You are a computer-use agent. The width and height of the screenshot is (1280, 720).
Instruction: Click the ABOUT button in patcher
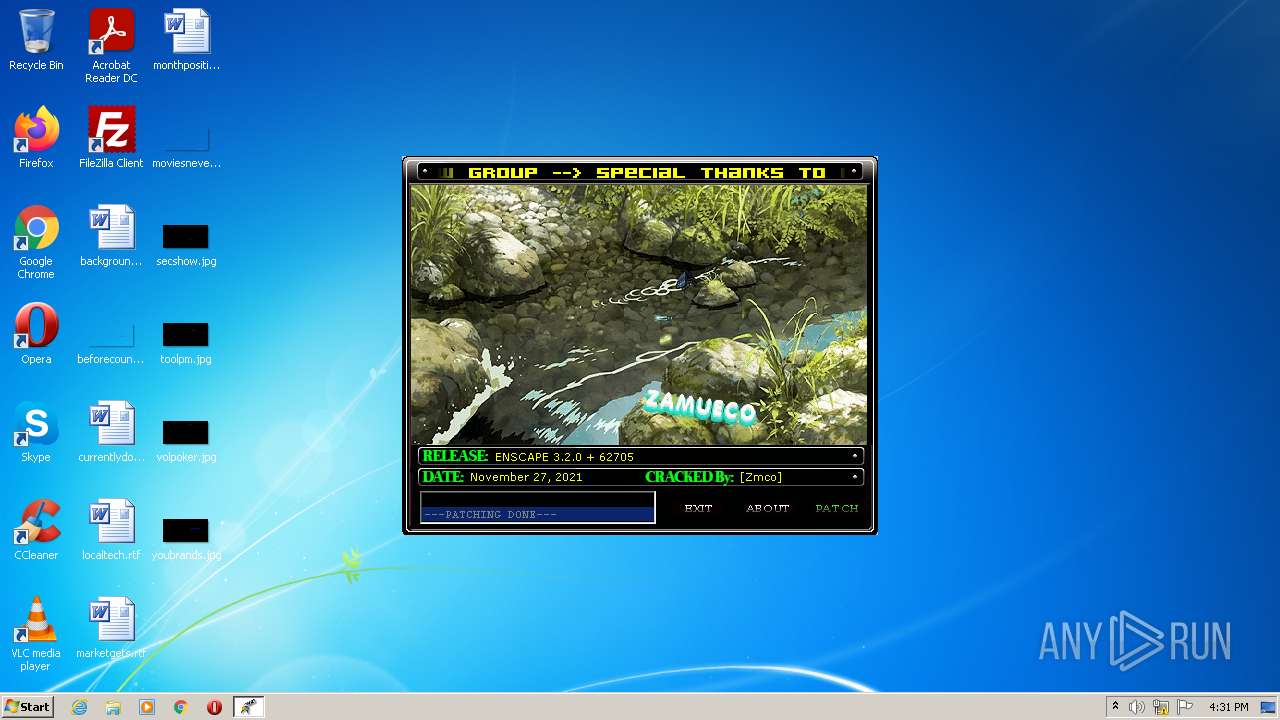pyautogui.click(x=768, y=509)
